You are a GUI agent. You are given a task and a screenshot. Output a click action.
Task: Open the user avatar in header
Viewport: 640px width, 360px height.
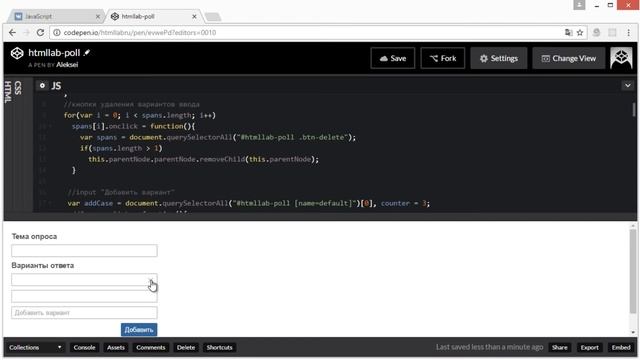(x=621, y=58)
